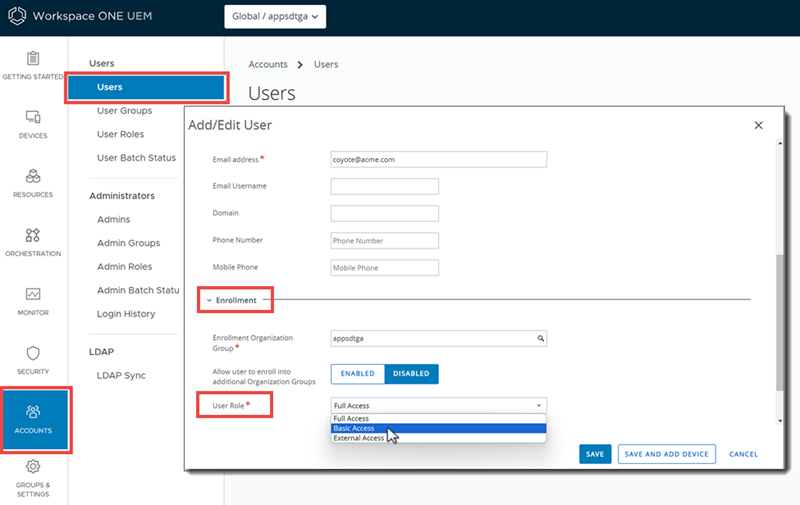Click the dialog's vertical scrollbar thumb
This screenshot has width=800, height=505.
(780, 323)
